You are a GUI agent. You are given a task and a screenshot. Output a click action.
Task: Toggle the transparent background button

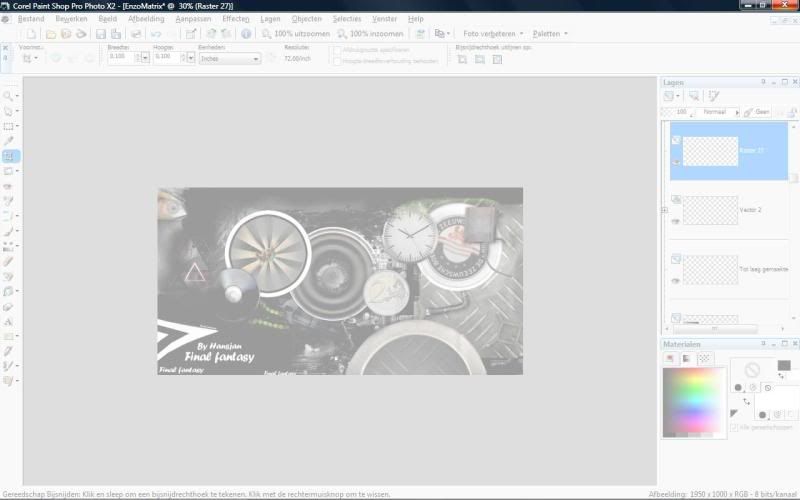click(x=791, y=414)
